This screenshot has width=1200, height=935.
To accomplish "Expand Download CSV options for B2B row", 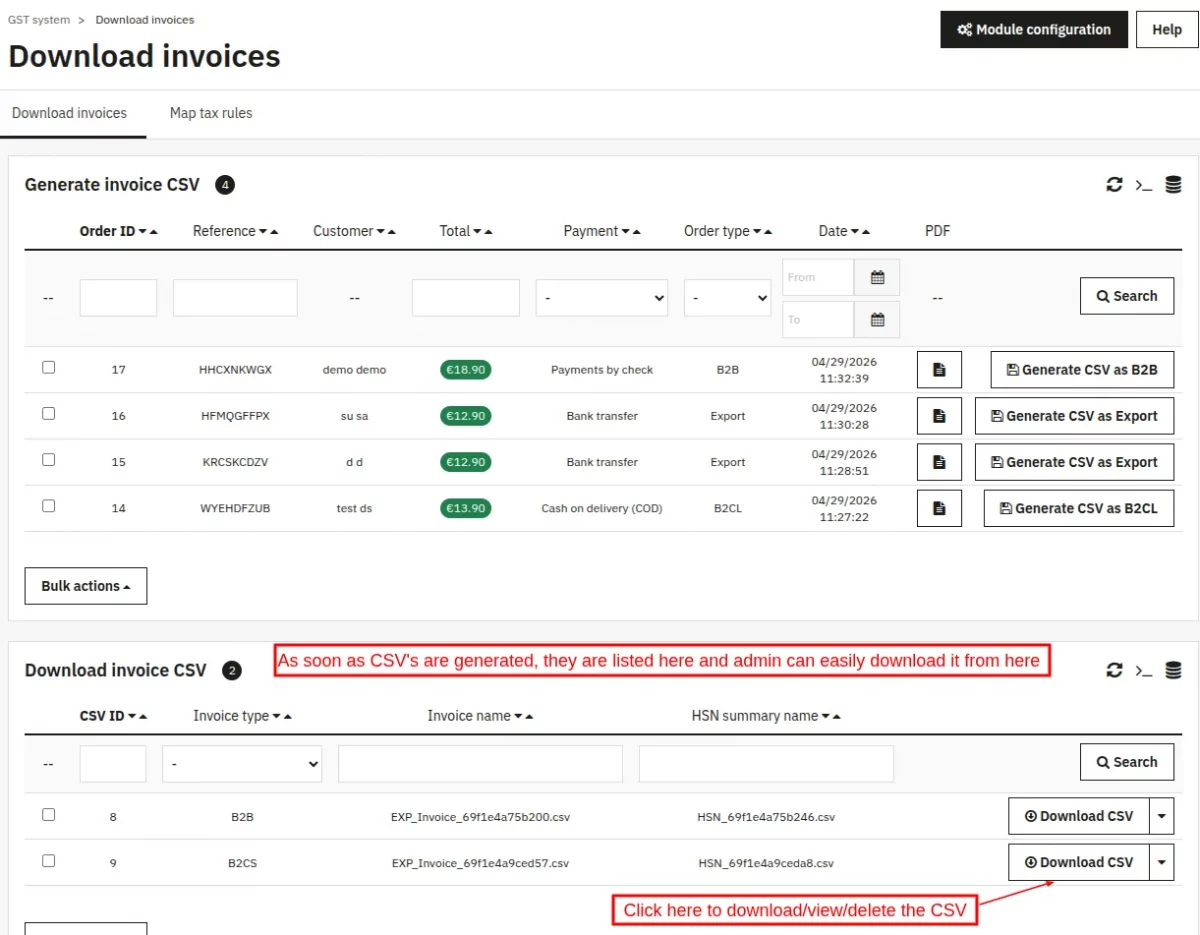I will click(1162, 816).
